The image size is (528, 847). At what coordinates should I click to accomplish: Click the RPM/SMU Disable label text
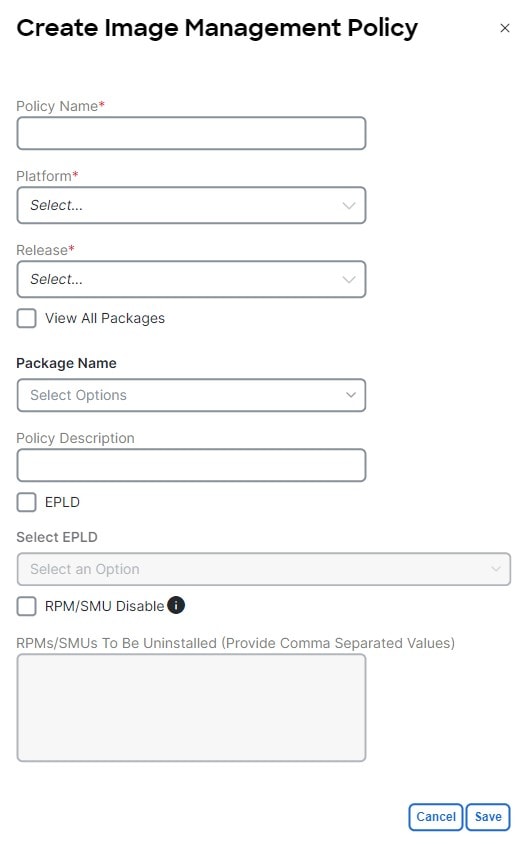click(x=104, y=606)
